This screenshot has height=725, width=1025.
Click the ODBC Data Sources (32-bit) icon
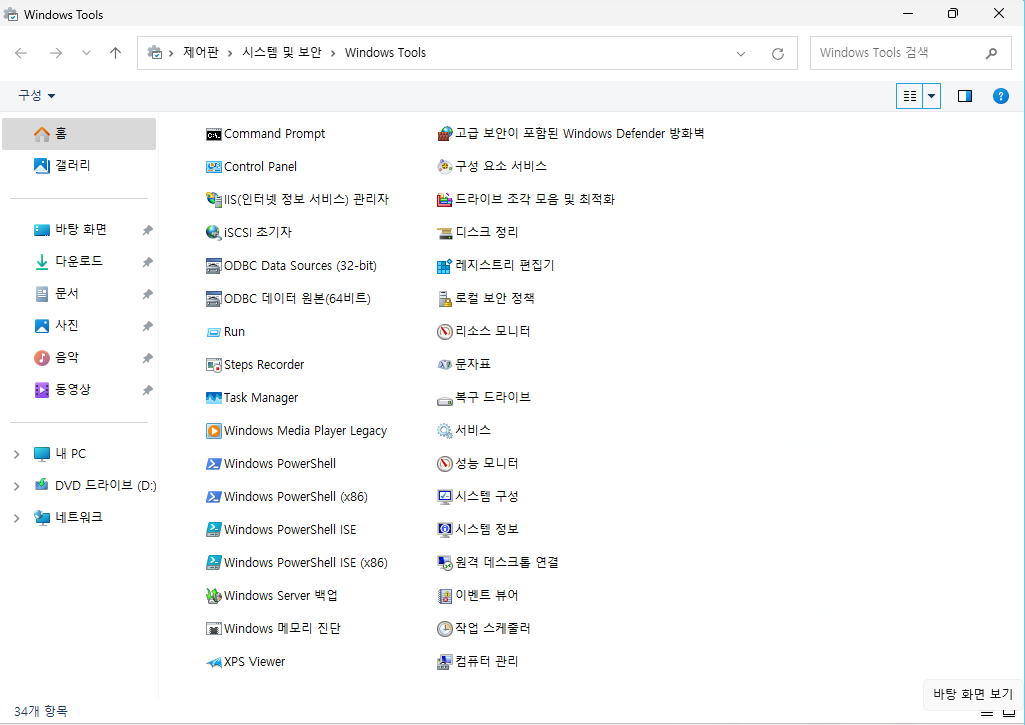pyautogui.click(x=213, y=266)
